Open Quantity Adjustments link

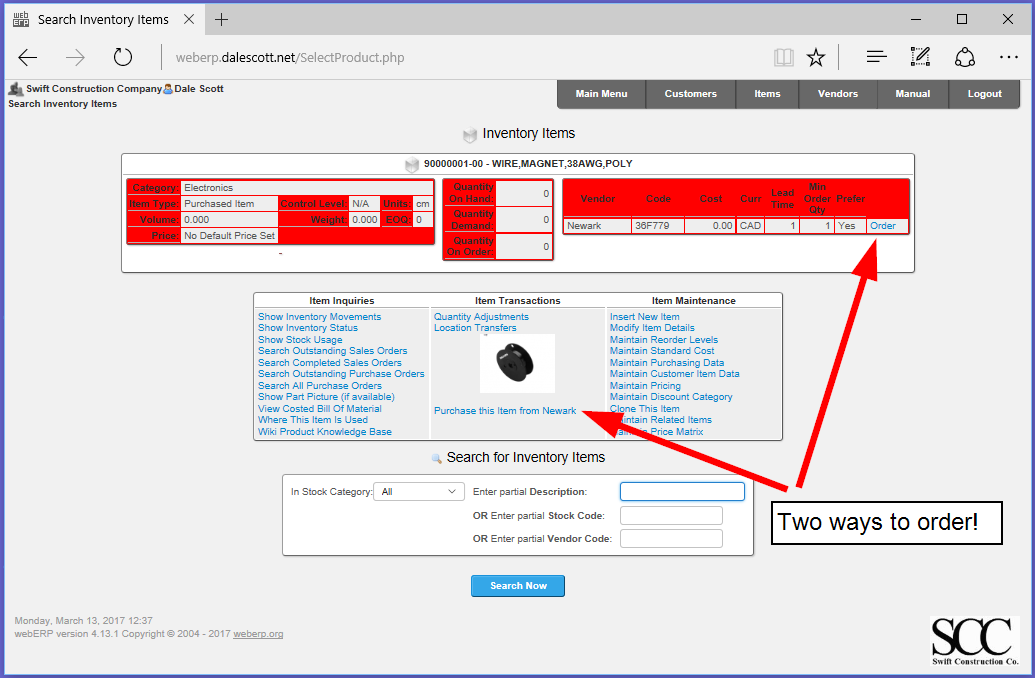[481, 317]
